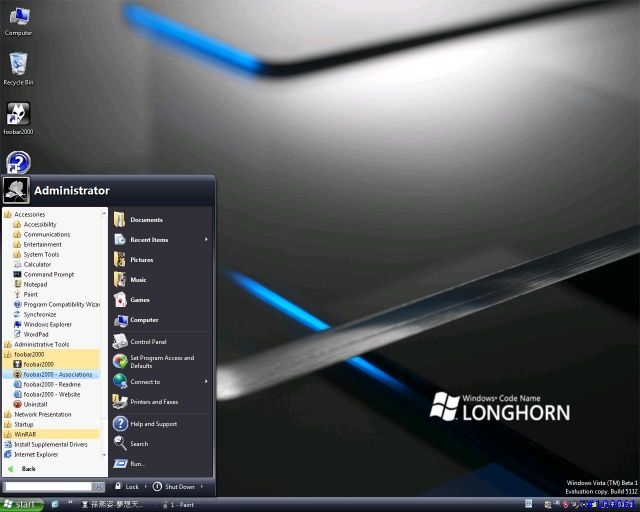Click the Start button on taskbar
This screenshot has height=512, width=640.
pyautogui.click(x=21, y=505)
